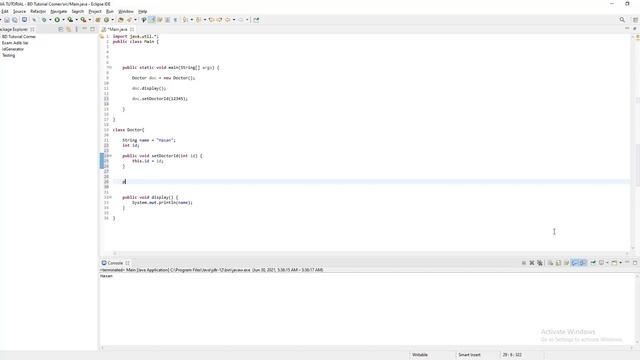Click the Save All toolbar icon
Image resolution: width=640 pixels, height=360 pixels.
tap(15, 20)
